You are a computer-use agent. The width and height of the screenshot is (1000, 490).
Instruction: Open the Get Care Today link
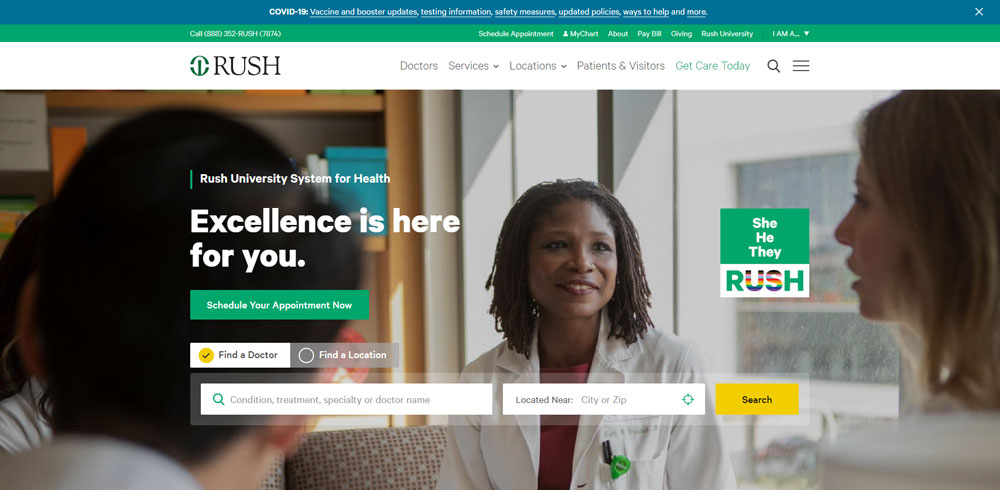click(712, 66)
